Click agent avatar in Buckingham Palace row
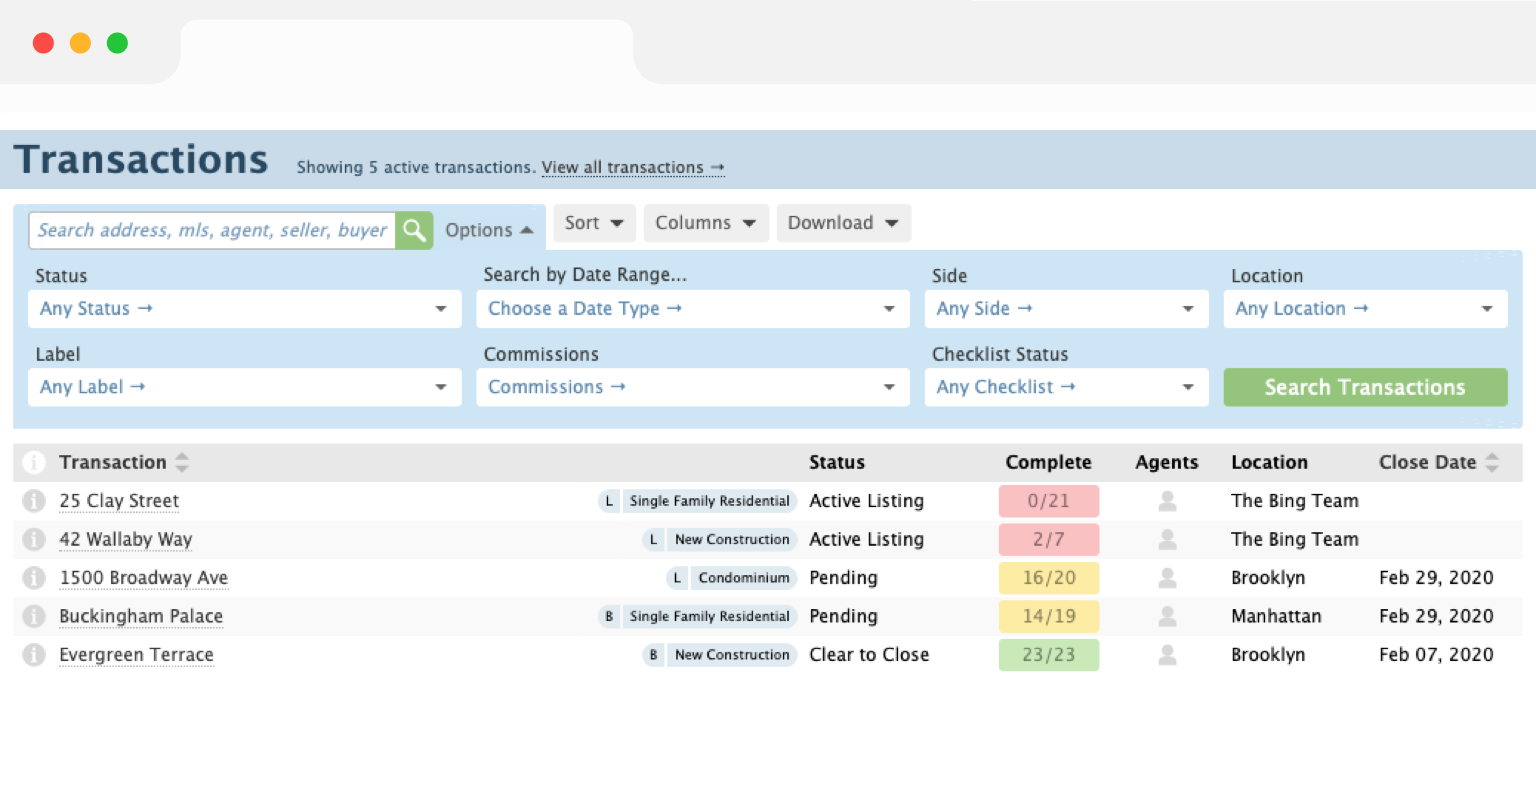1536x800 pixels. coord(1167,617)
